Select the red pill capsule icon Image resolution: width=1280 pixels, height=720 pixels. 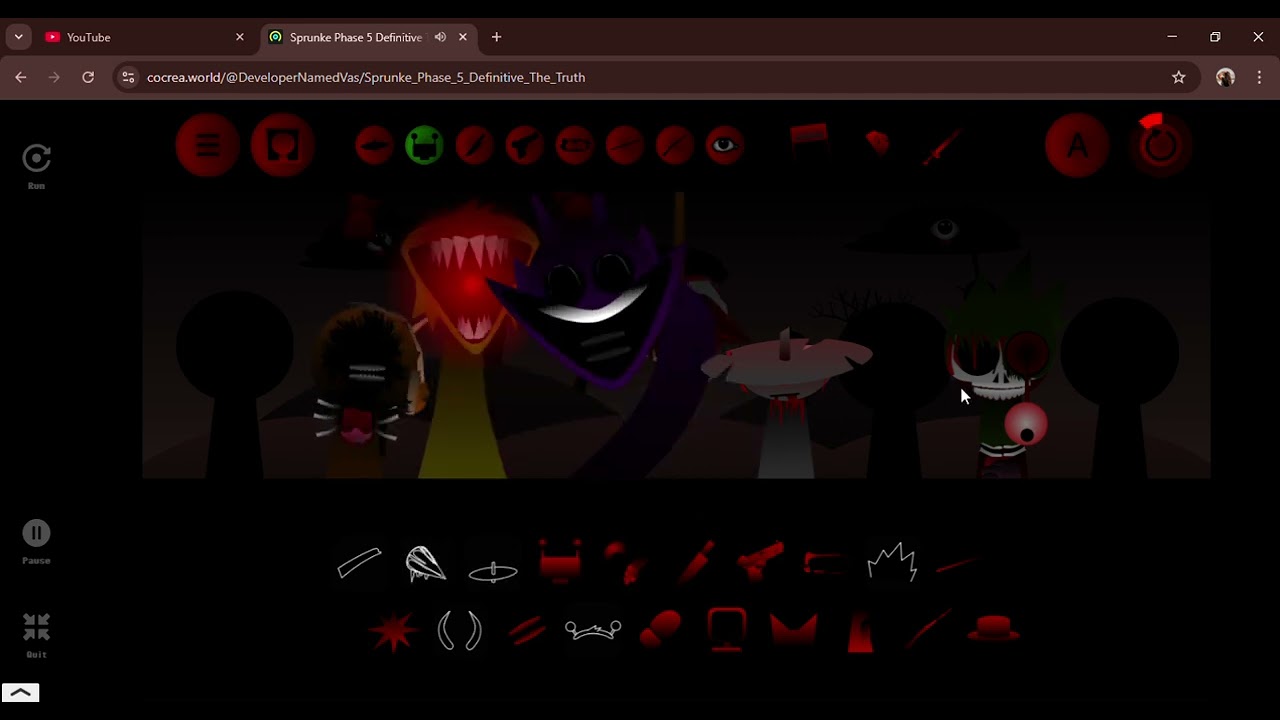(x=660, y=630)
